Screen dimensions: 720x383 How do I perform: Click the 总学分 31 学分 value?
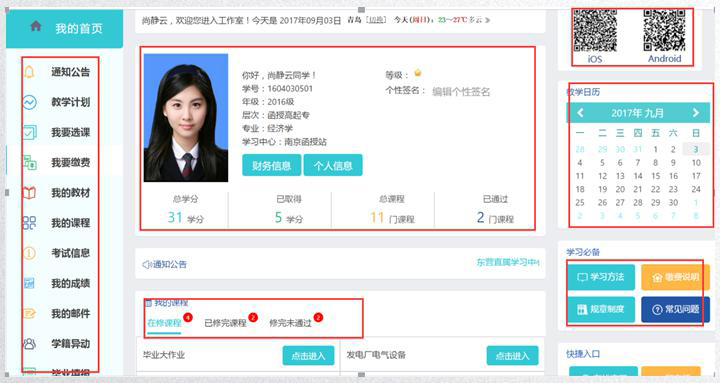(x=186, y=217)
